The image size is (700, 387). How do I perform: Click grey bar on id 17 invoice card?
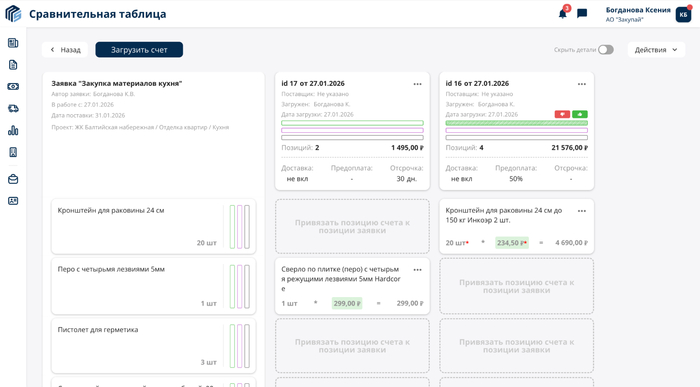click(x=352, y=137)
